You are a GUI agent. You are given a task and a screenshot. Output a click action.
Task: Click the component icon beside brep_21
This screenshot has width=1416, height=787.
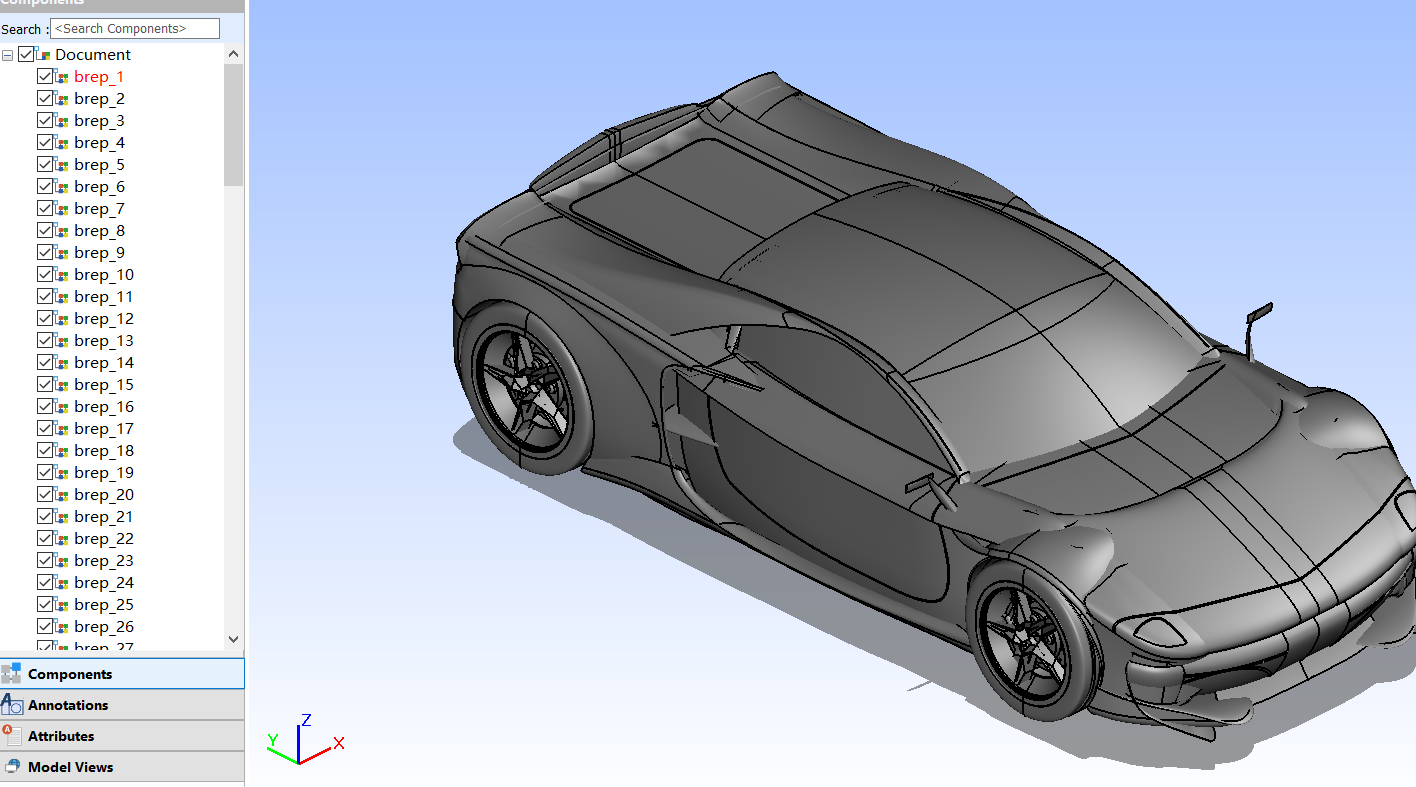click(62, 516)
